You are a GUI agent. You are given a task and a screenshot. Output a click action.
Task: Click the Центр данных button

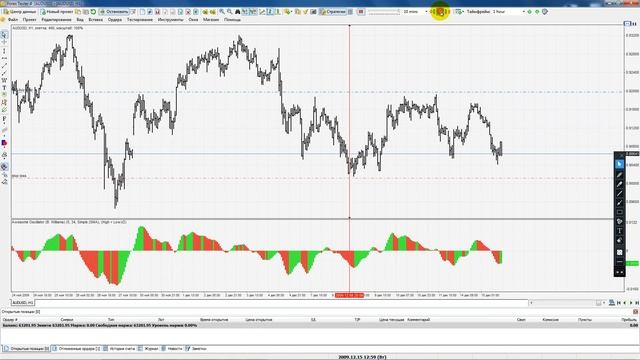19,12
